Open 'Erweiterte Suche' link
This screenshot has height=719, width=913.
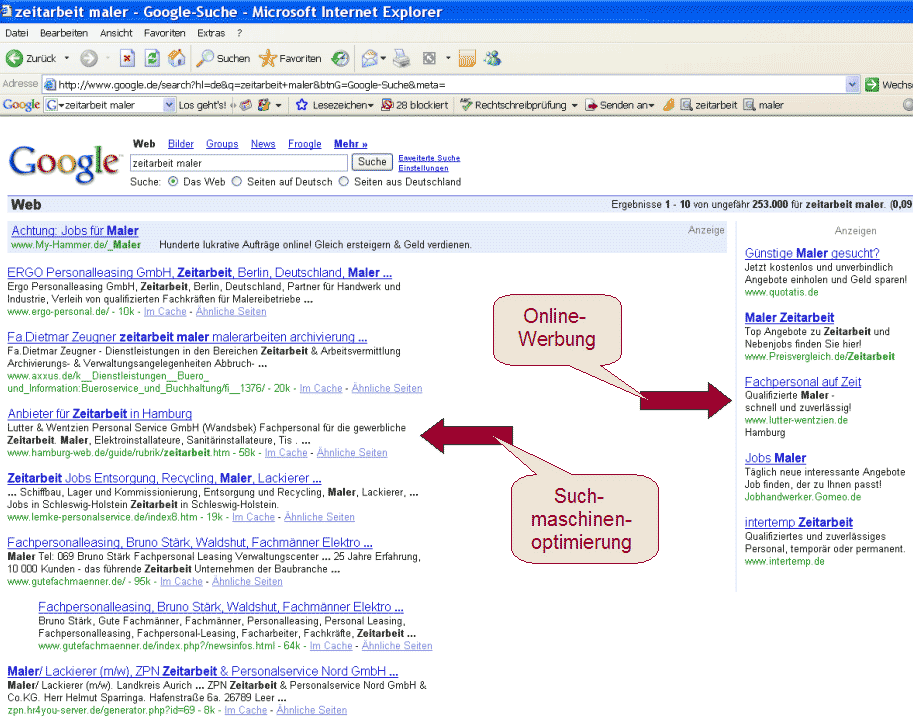point(429,158)
